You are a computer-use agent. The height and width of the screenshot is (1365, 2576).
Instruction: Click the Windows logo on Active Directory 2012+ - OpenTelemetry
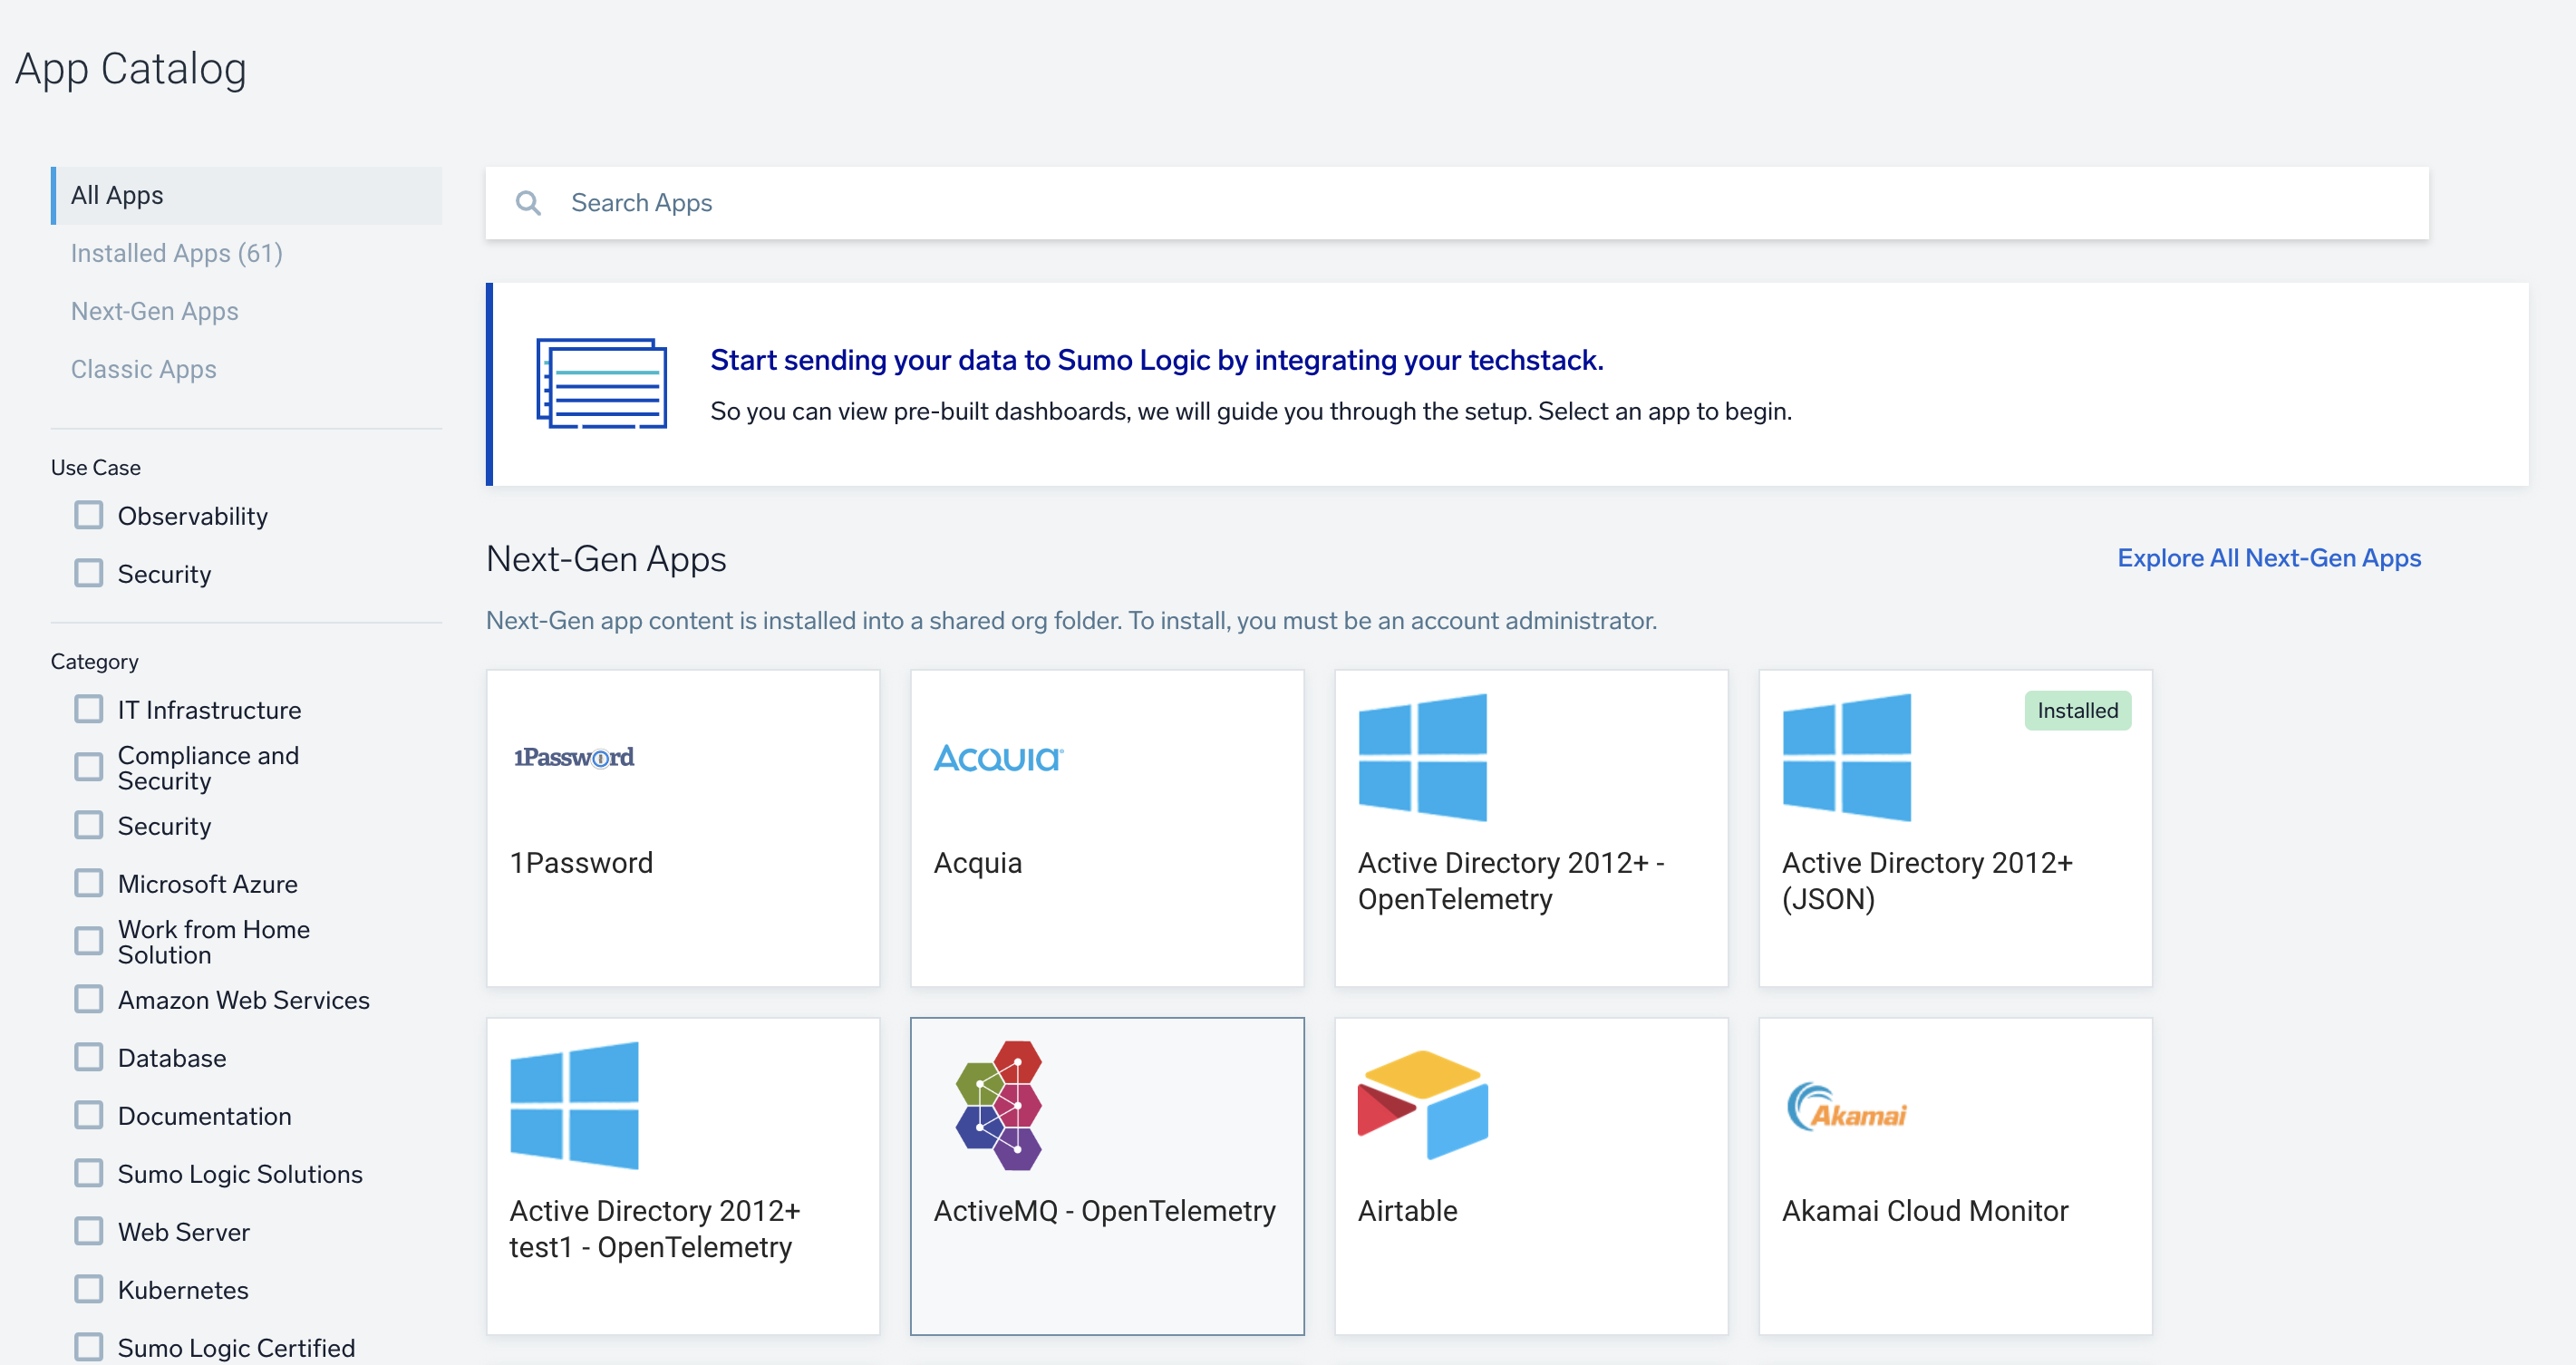pyautogui.click(x=1423, y=758)
